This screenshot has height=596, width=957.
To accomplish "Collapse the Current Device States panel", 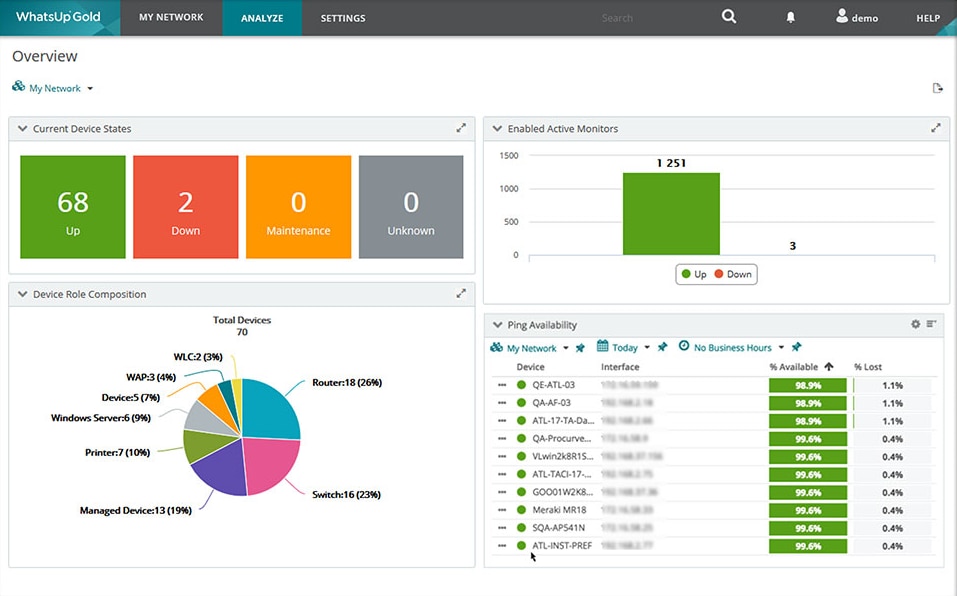I will (23, 128).
